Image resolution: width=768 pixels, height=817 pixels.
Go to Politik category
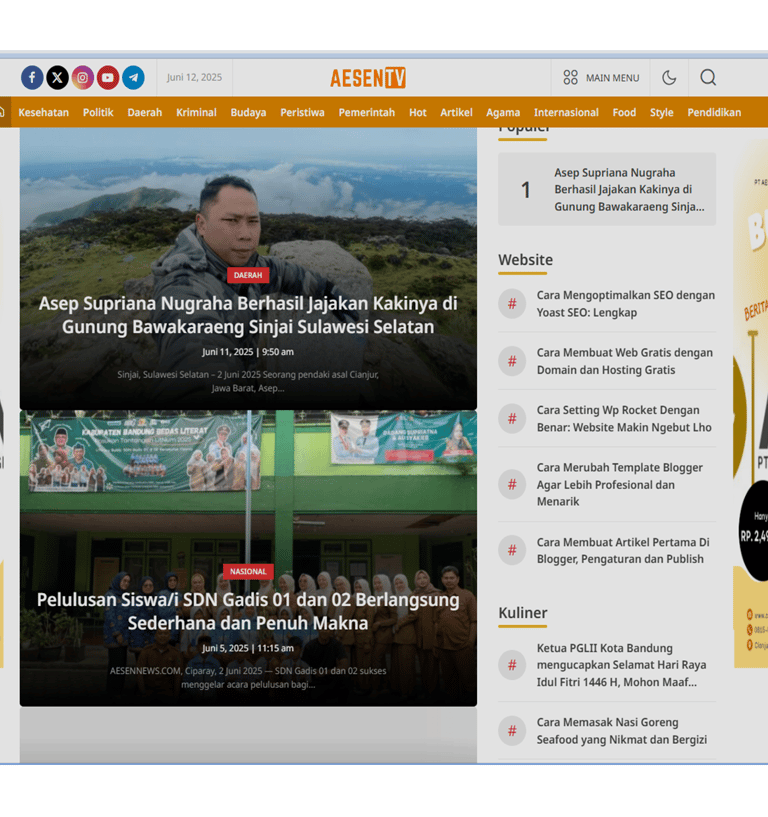98,113
